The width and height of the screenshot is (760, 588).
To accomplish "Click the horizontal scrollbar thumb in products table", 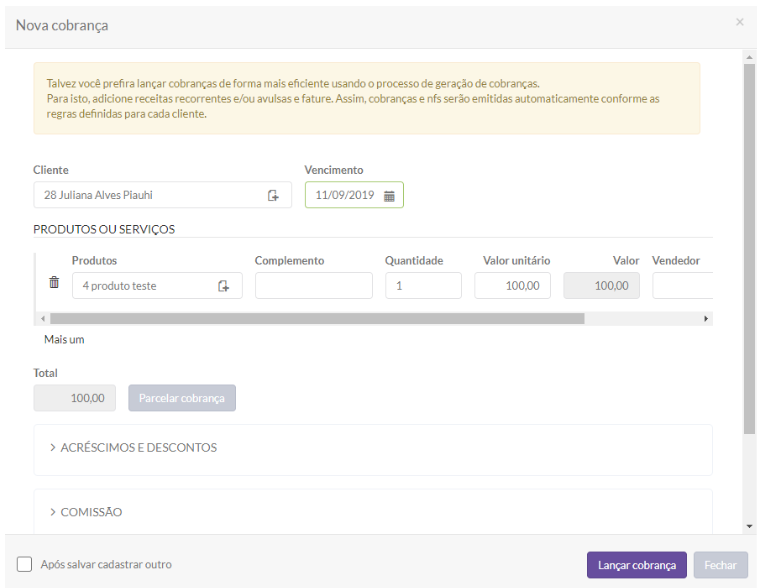I will (x=317, y=318).
